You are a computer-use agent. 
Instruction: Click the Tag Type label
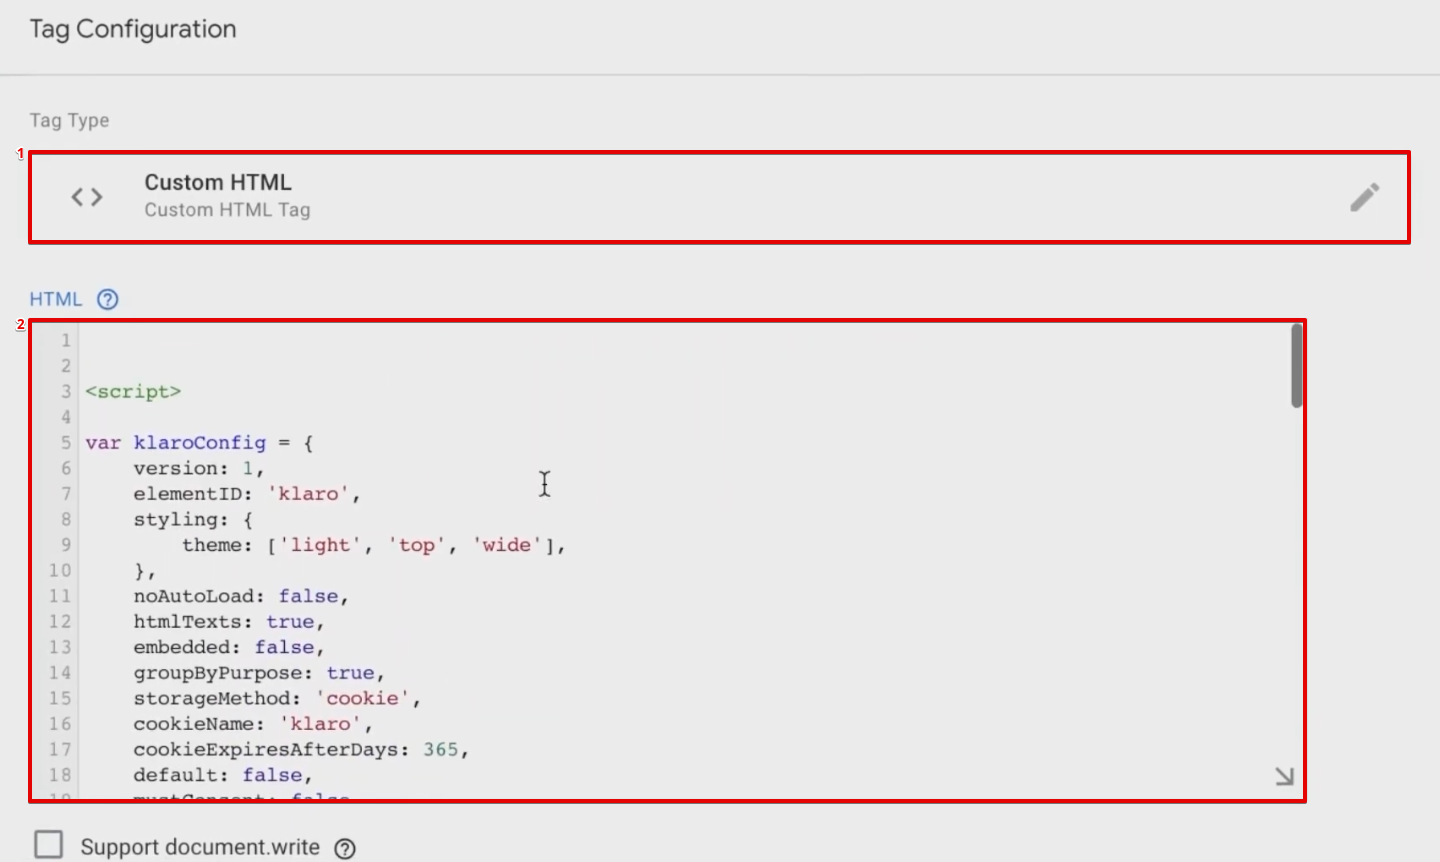pos(69,120)
